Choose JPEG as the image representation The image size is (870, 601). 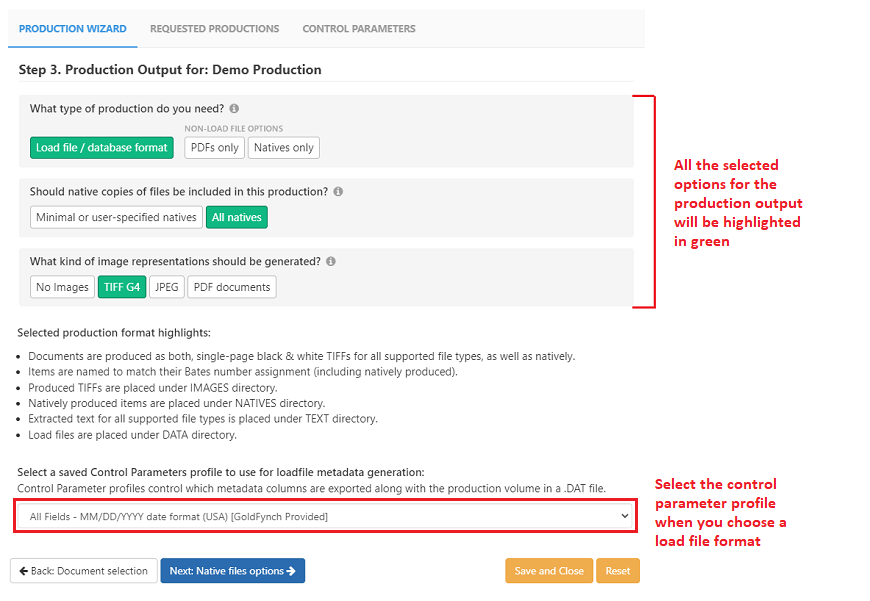click(166, 286)
